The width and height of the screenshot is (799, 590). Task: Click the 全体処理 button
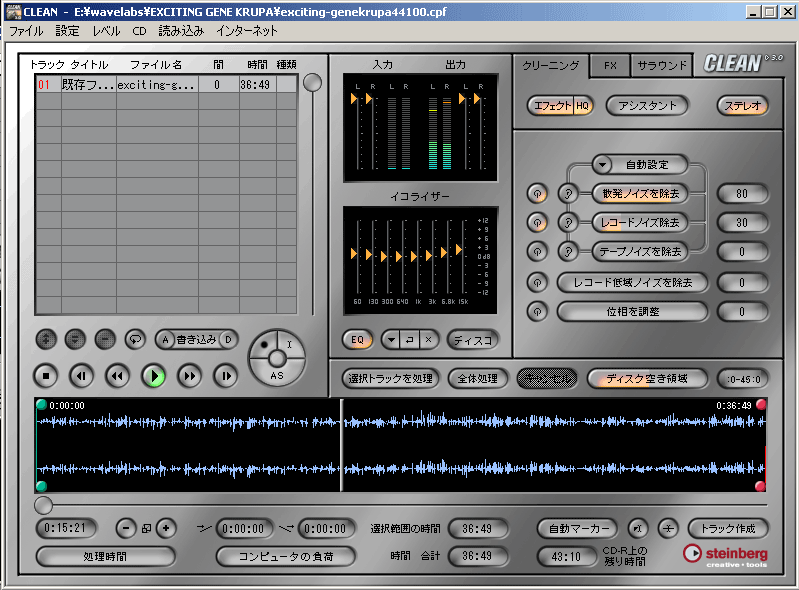477,379
